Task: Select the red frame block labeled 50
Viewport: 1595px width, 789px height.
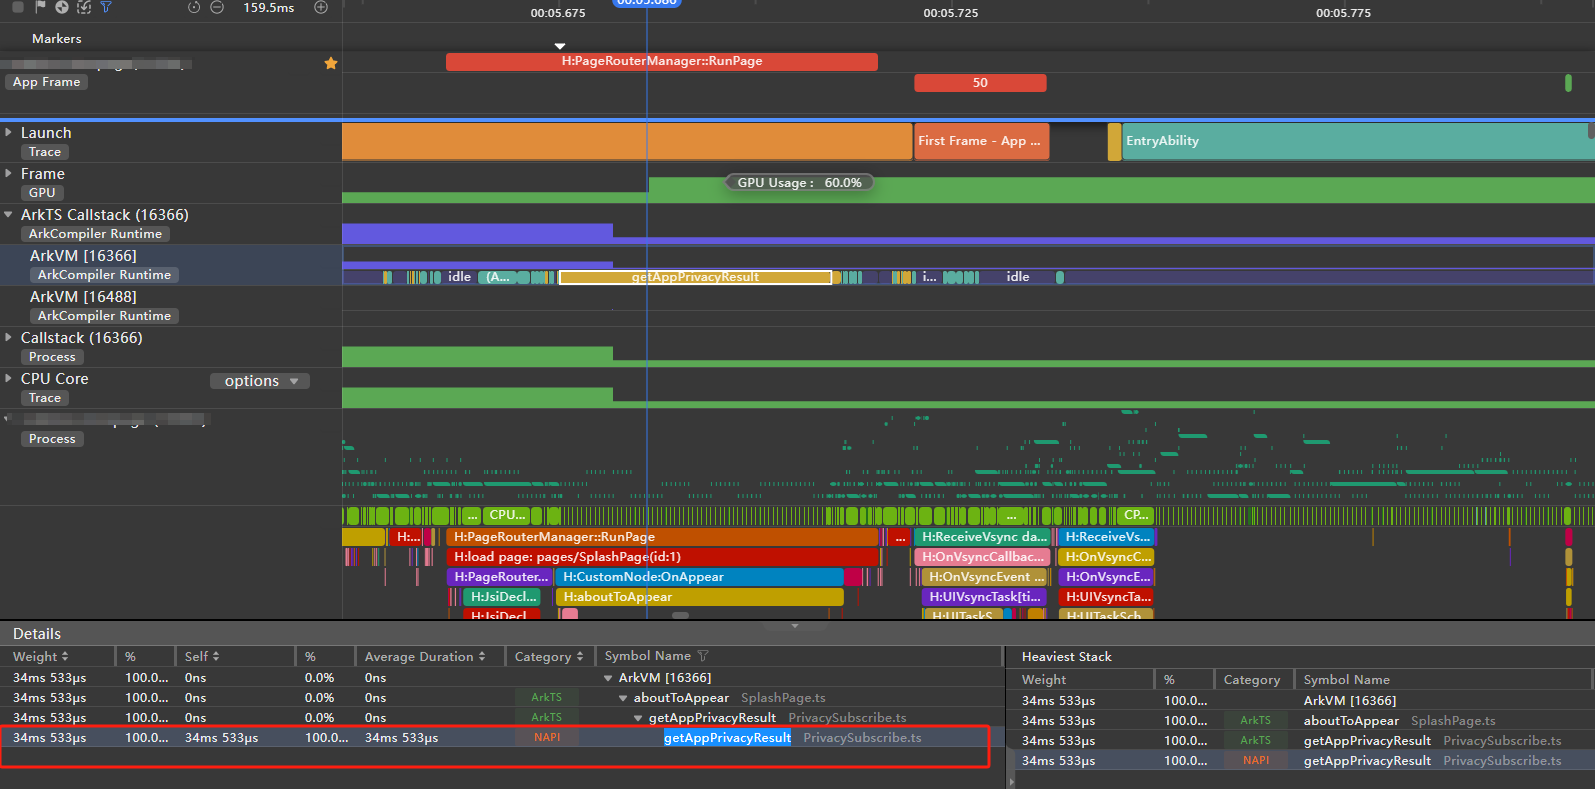Action: 980,83
